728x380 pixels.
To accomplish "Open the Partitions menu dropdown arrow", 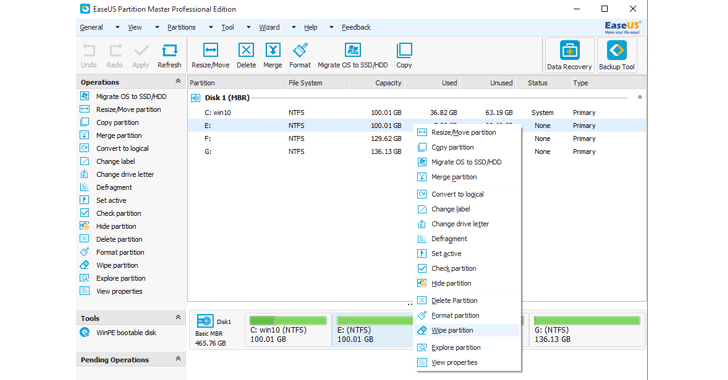I will [211, 27].
